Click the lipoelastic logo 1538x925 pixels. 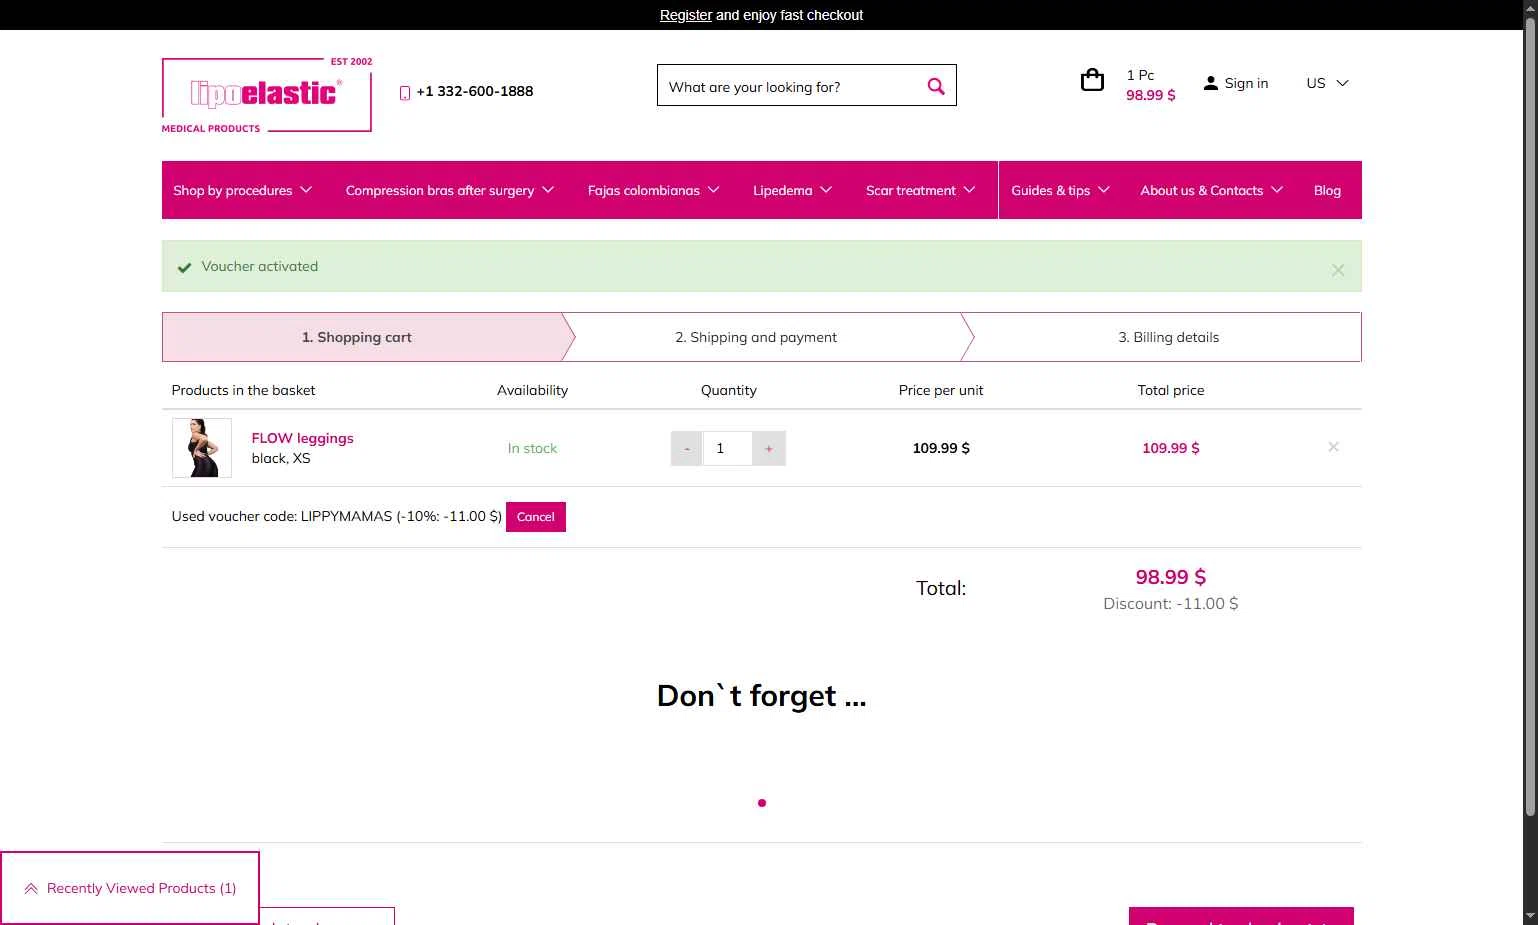coord(267,96)
